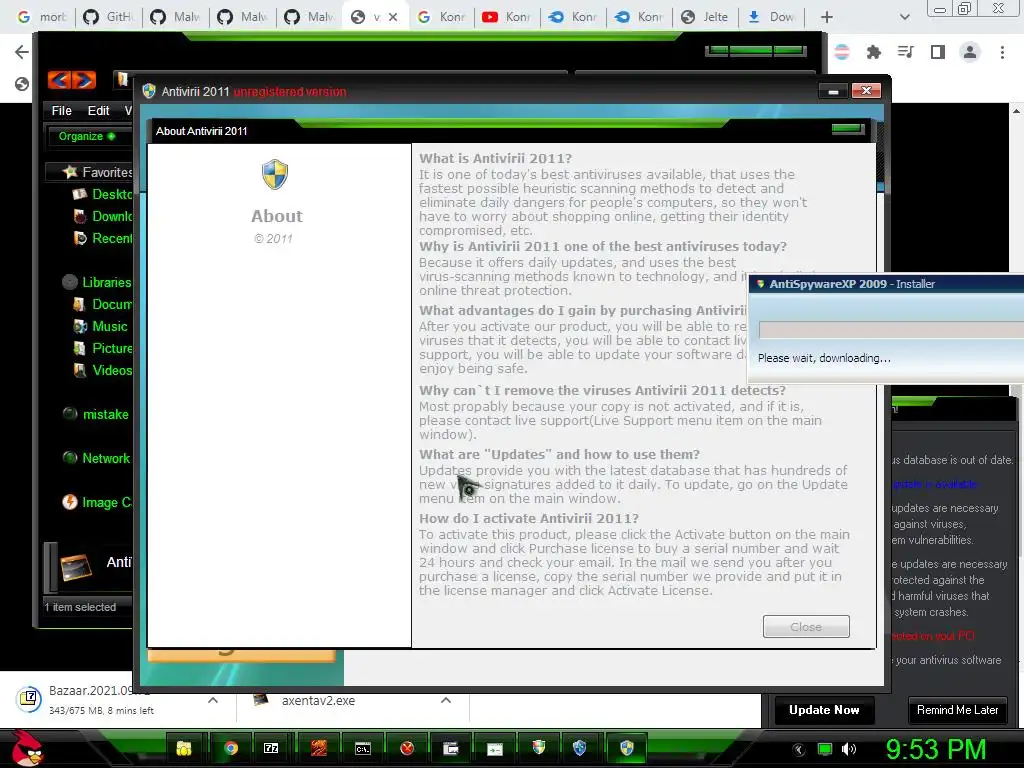Click the explorer back orange arrow
Image resolution: width=1024 pixels, height=768 pixels.
(x=59, y=80)
